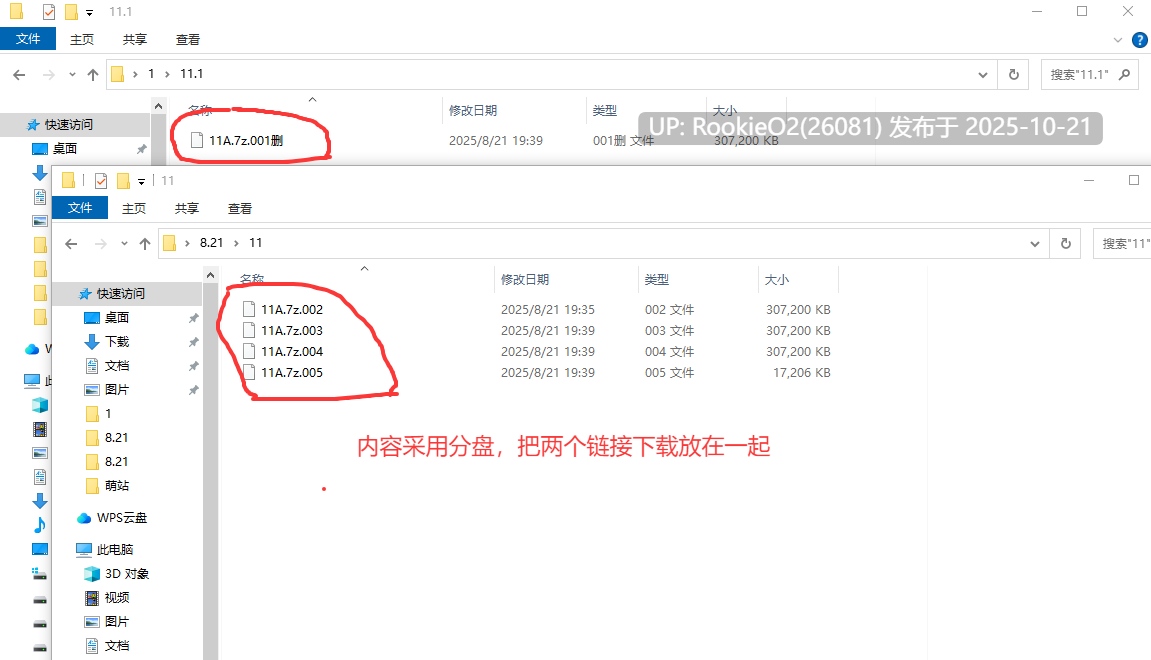
Task: Open quick access toolbar dropdown in 11.1 title bar
Action: pyautogui.click(x=90, y=12)
